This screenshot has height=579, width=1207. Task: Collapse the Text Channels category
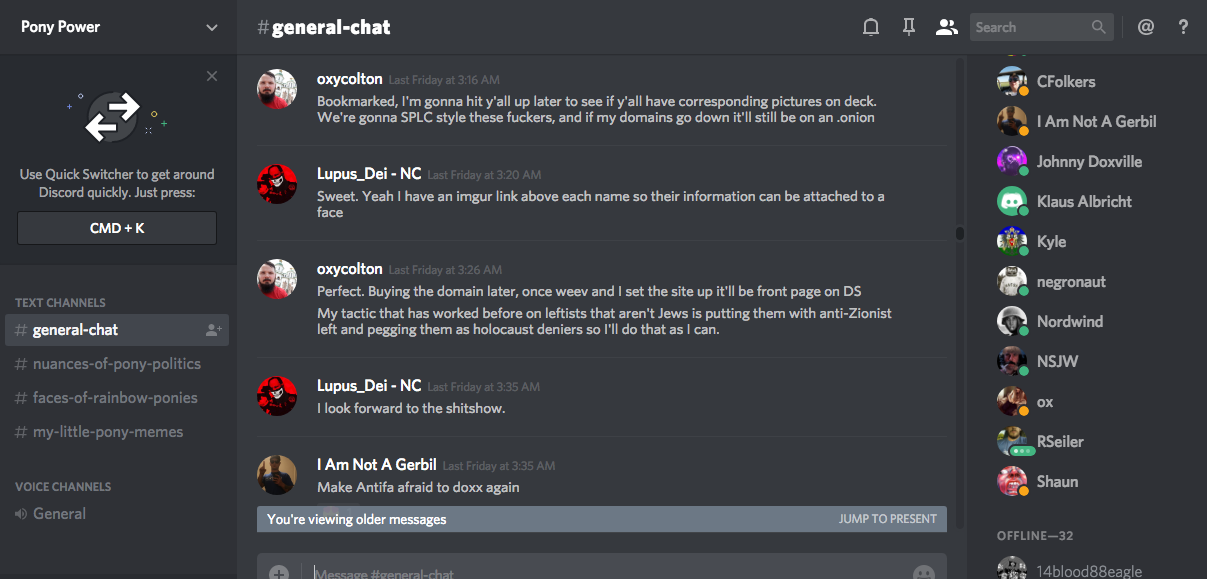(60, 302)
